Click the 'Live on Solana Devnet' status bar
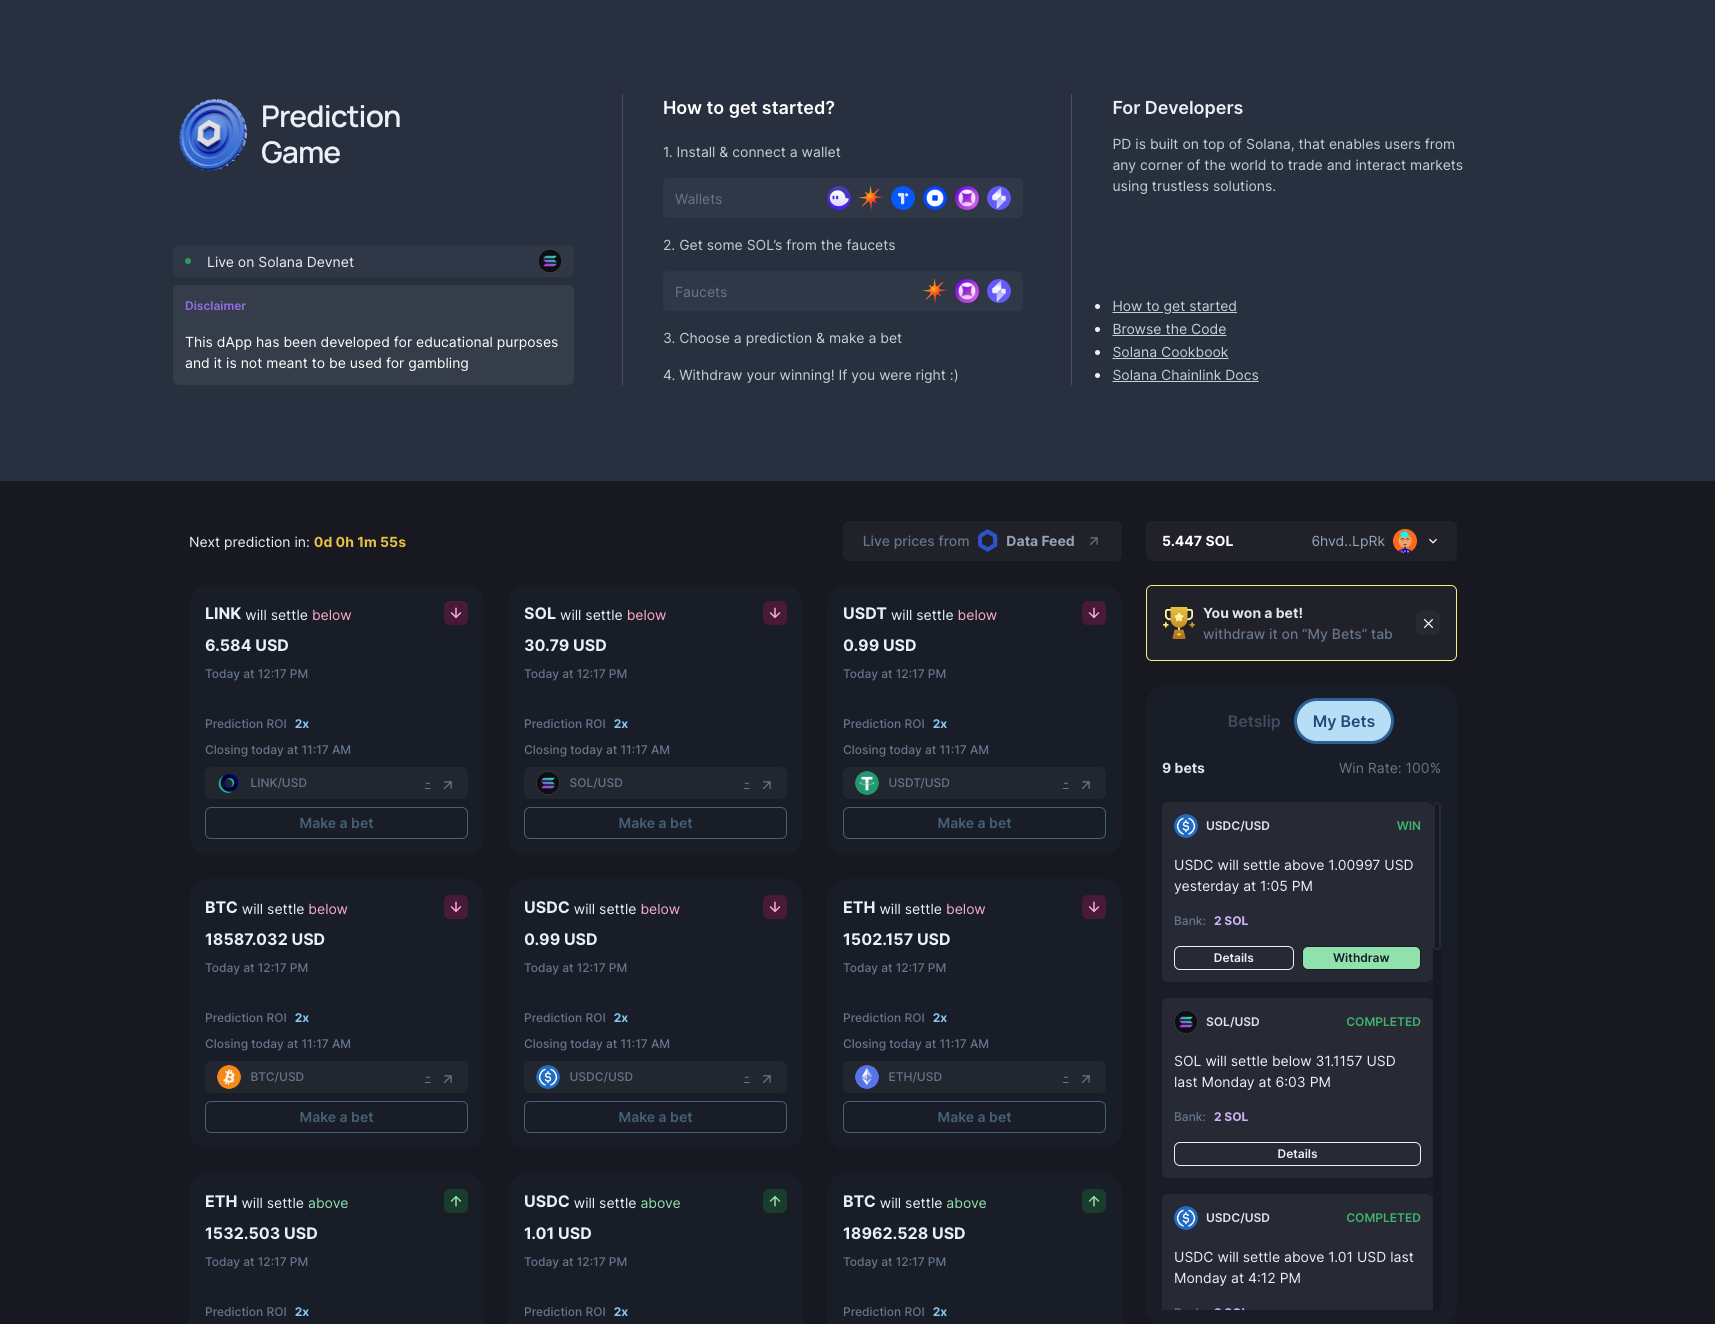Screen dimensions: 1715x1324 (373, 261)
